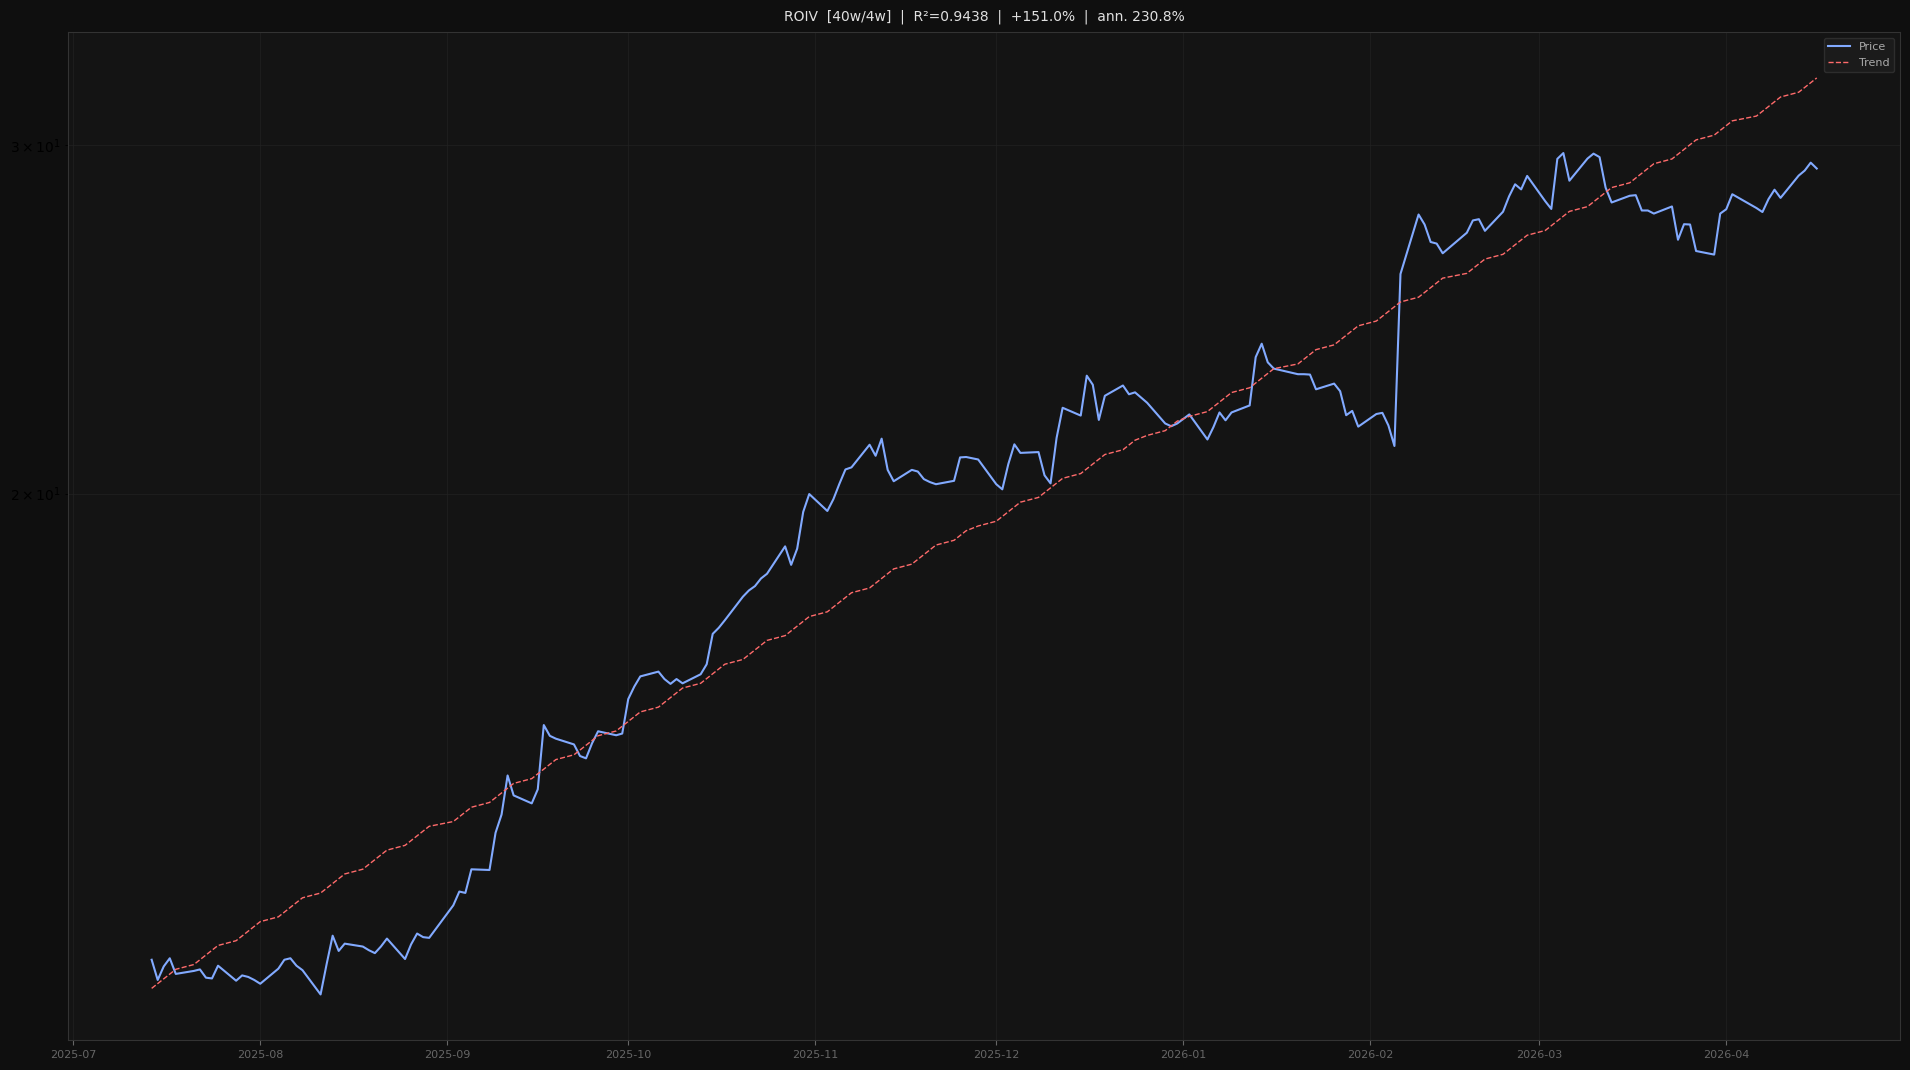The width and height of the screenshot is (1910, 1070).
Task: Click the 2025-07 x-axis tick label
Action: pyautogui.click(x=73, y=1055)
